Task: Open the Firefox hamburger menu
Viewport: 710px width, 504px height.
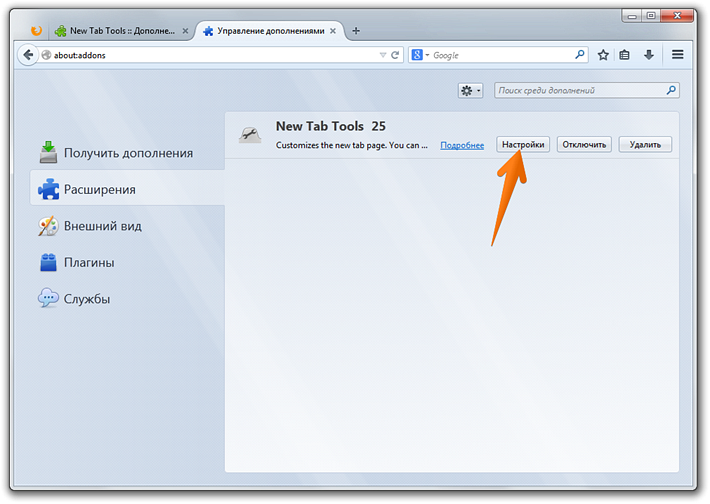Action: 677,55
